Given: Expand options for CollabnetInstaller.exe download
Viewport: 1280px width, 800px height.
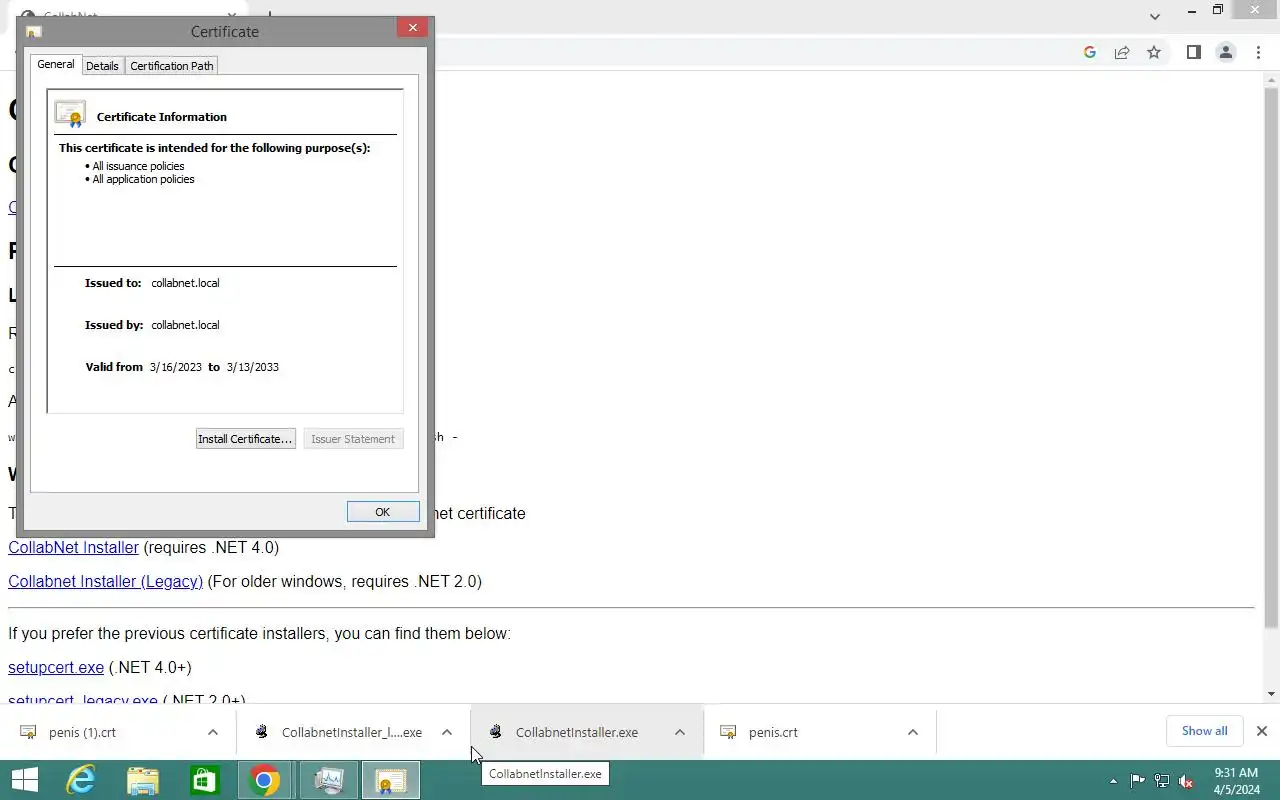Looking at the screenshot, I should tap(680, 732).
